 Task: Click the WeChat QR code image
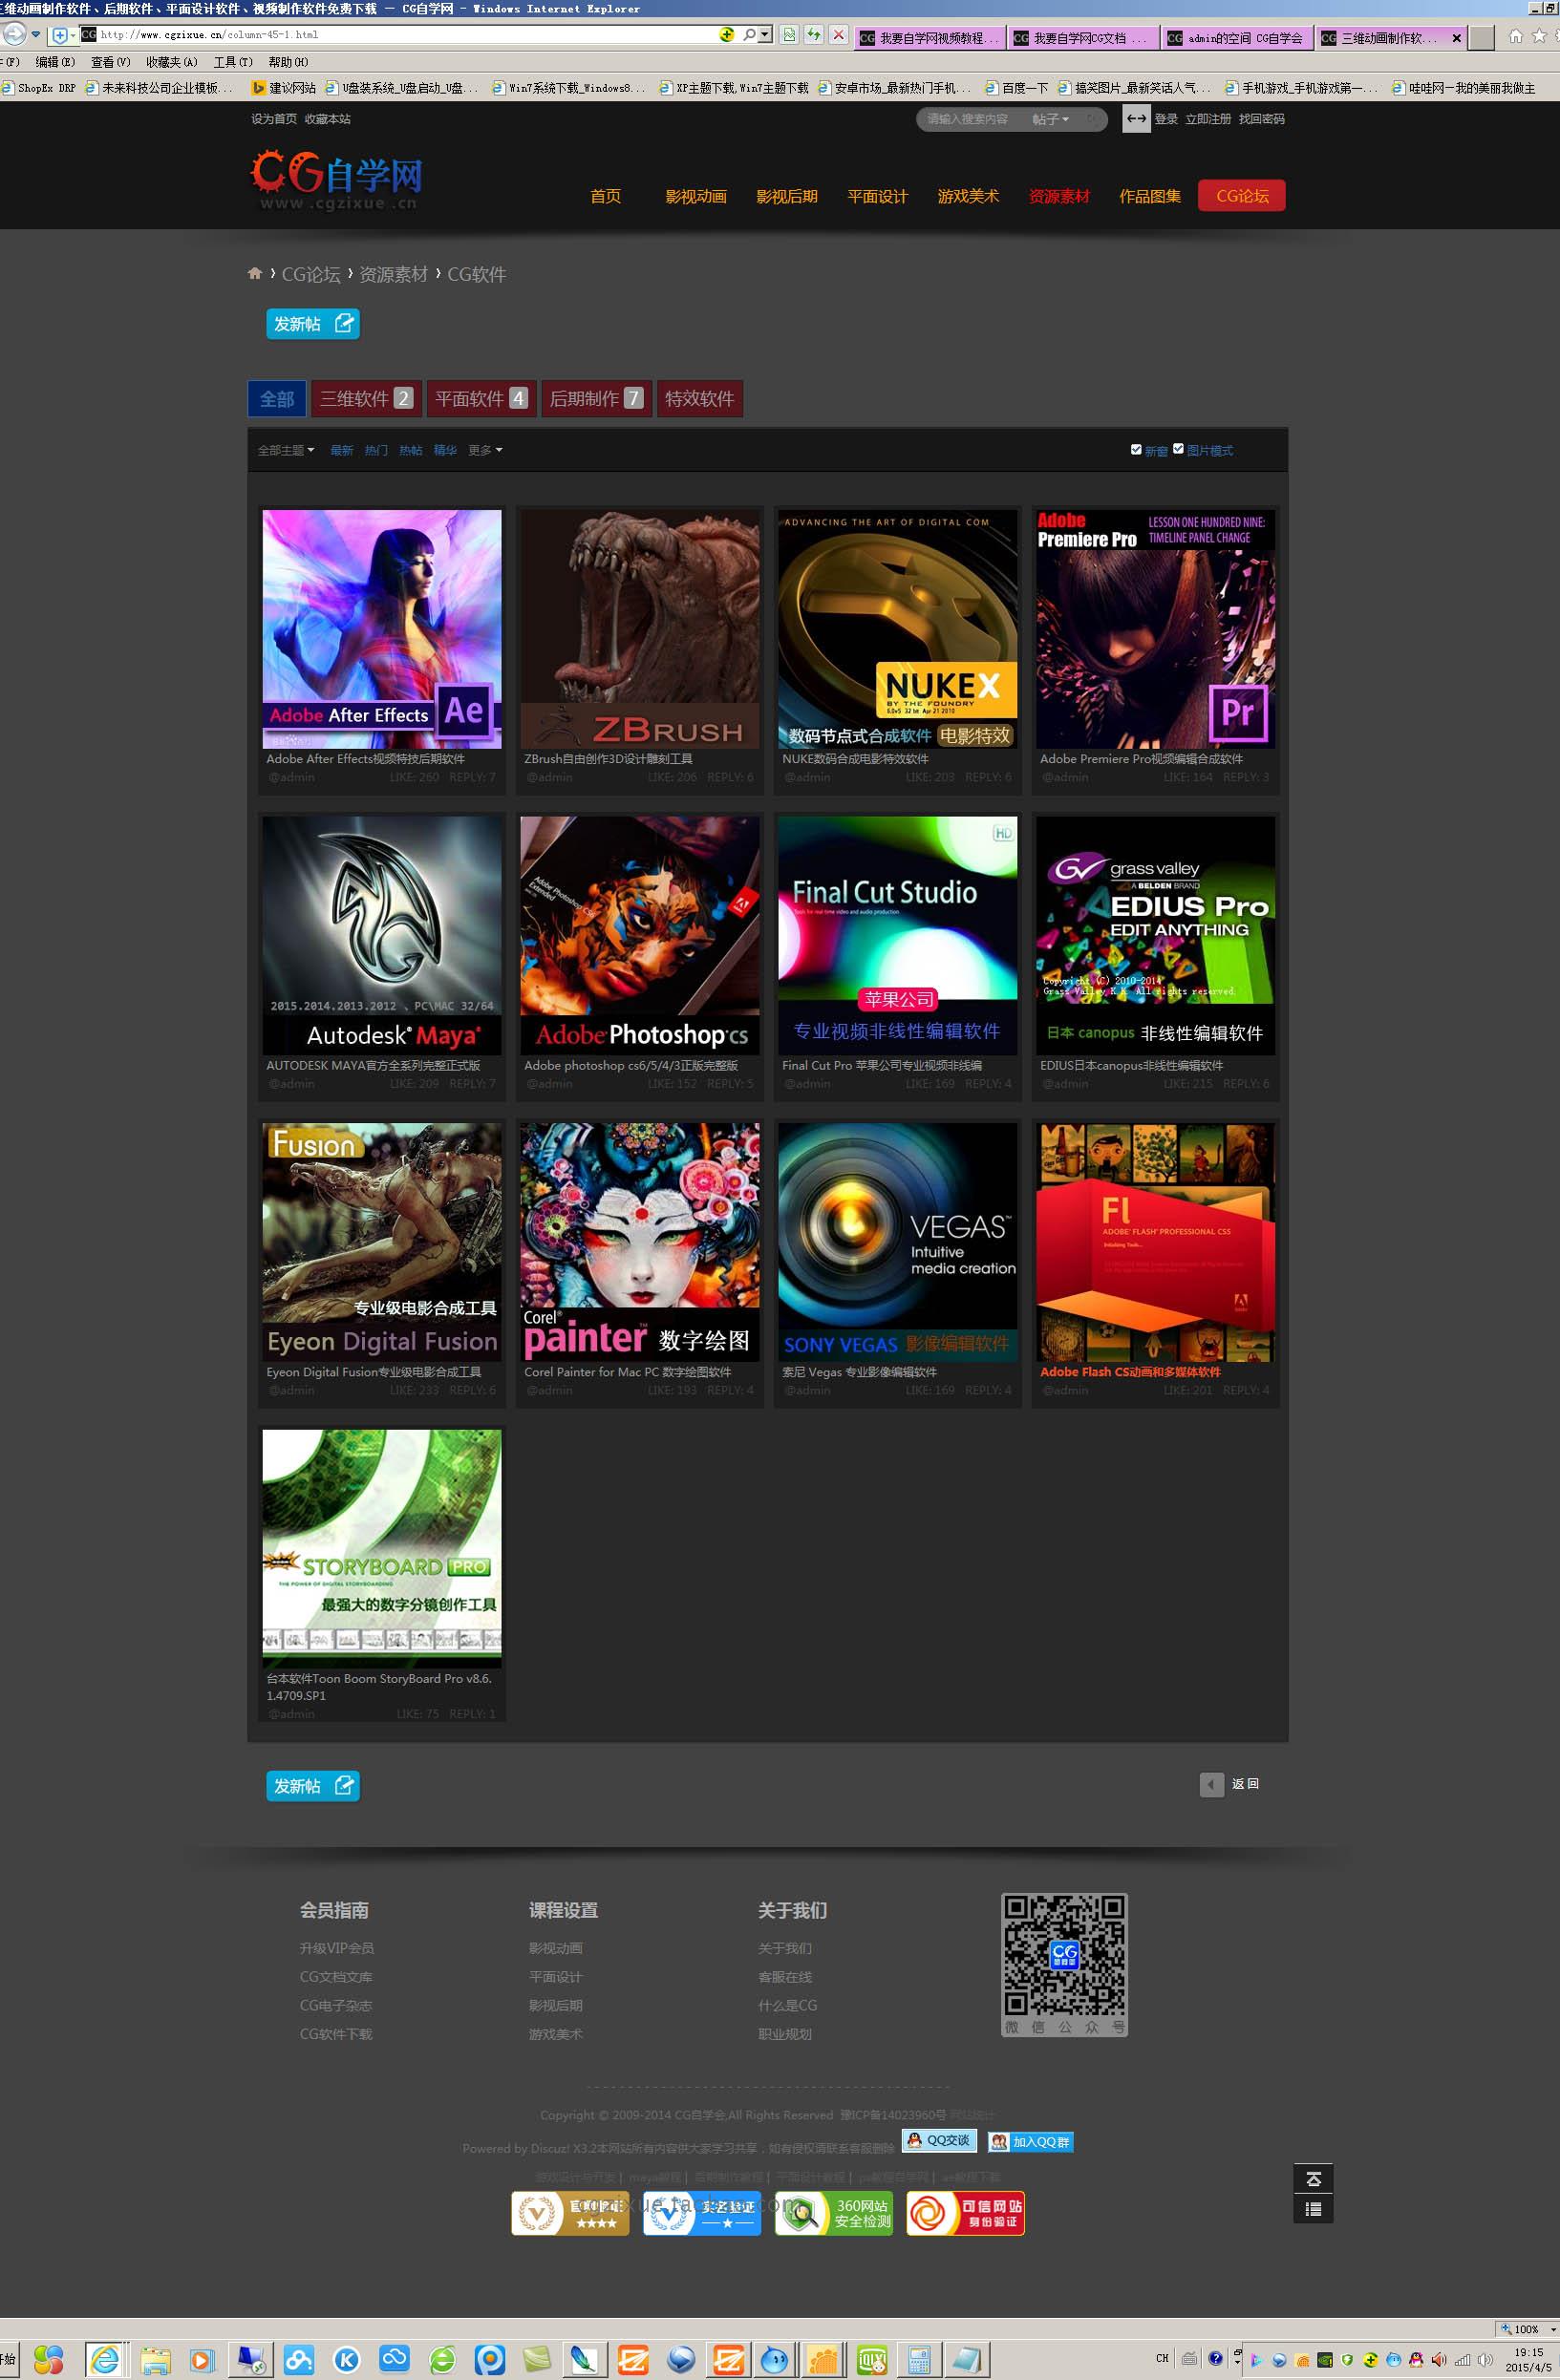click(1064, 1963)
